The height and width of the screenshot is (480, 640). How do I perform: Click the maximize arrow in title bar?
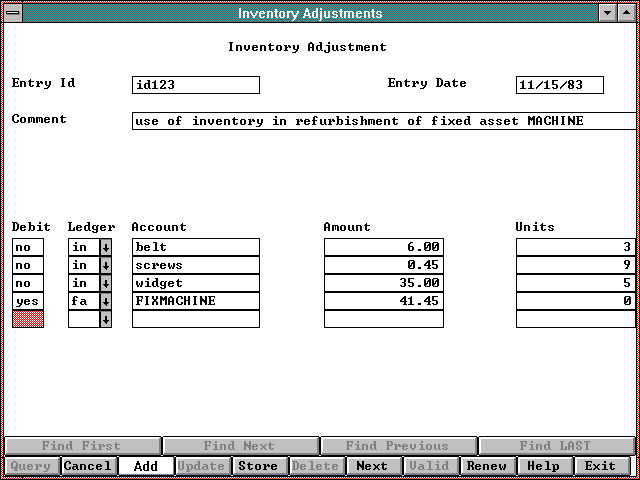point(626,13)
